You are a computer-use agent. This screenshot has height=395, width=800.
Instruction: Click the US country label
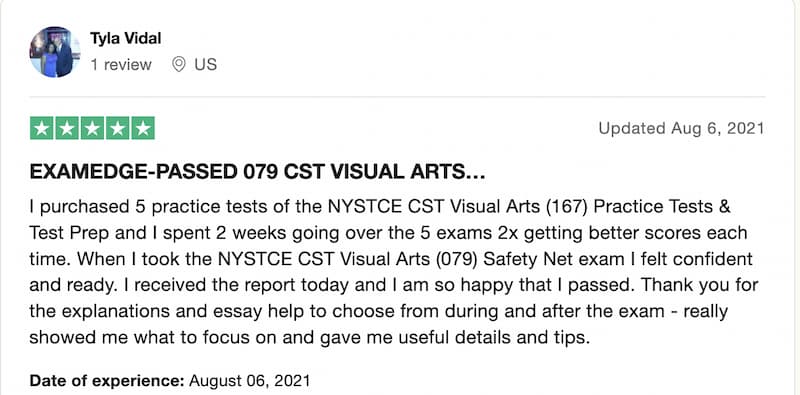tap(206, 65)
